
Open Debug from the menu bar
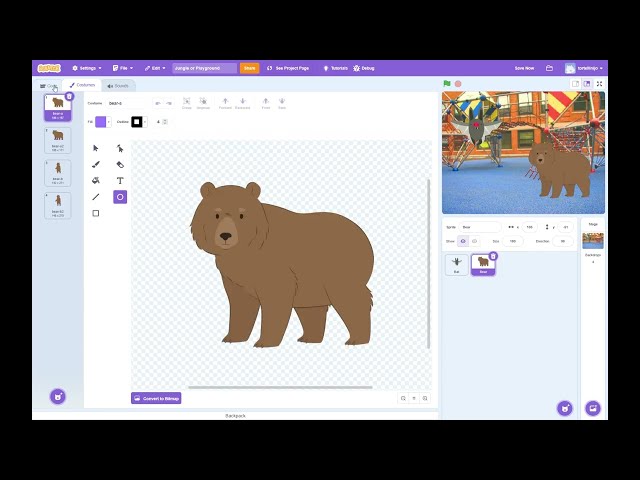click(x=364, y=68)
